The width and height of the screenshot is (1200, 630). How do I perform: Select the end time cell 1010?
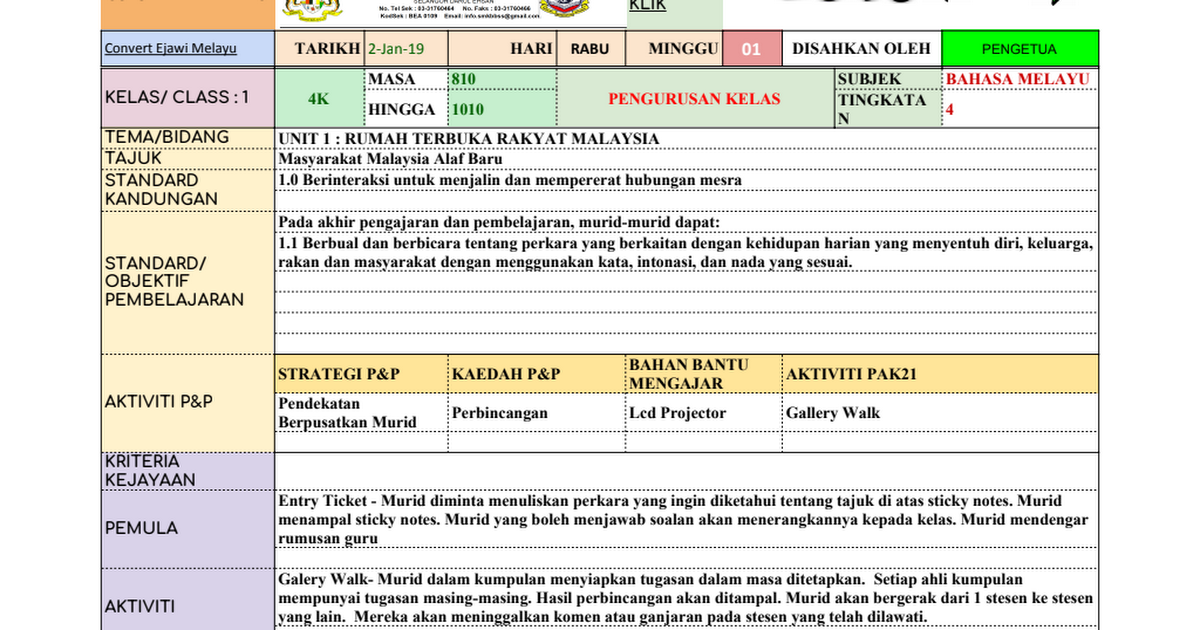pyautogui.click(x=502, y=108)
